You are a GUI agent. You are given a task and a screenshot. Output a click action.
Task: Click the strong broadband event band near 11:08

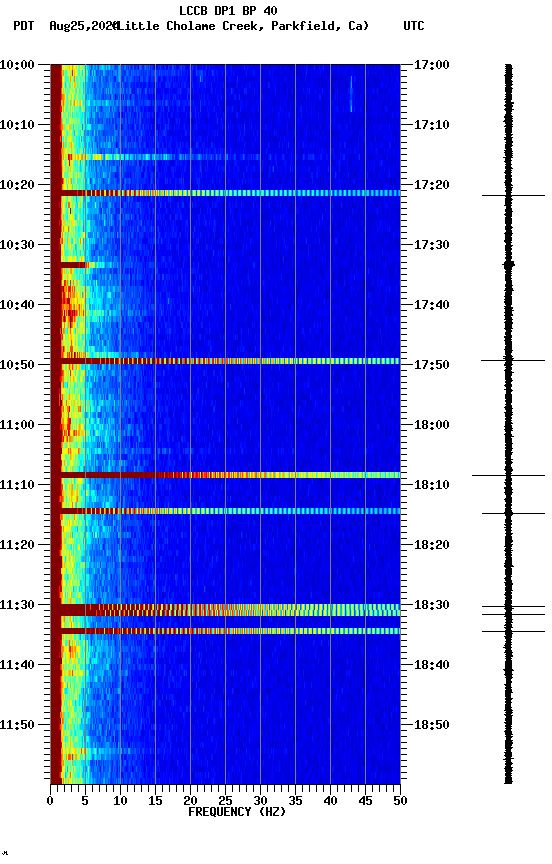225,475
